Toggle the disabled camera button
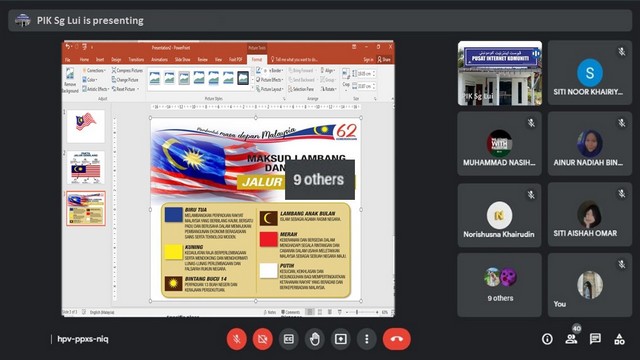The image size is (640, 360). [262, 339]
